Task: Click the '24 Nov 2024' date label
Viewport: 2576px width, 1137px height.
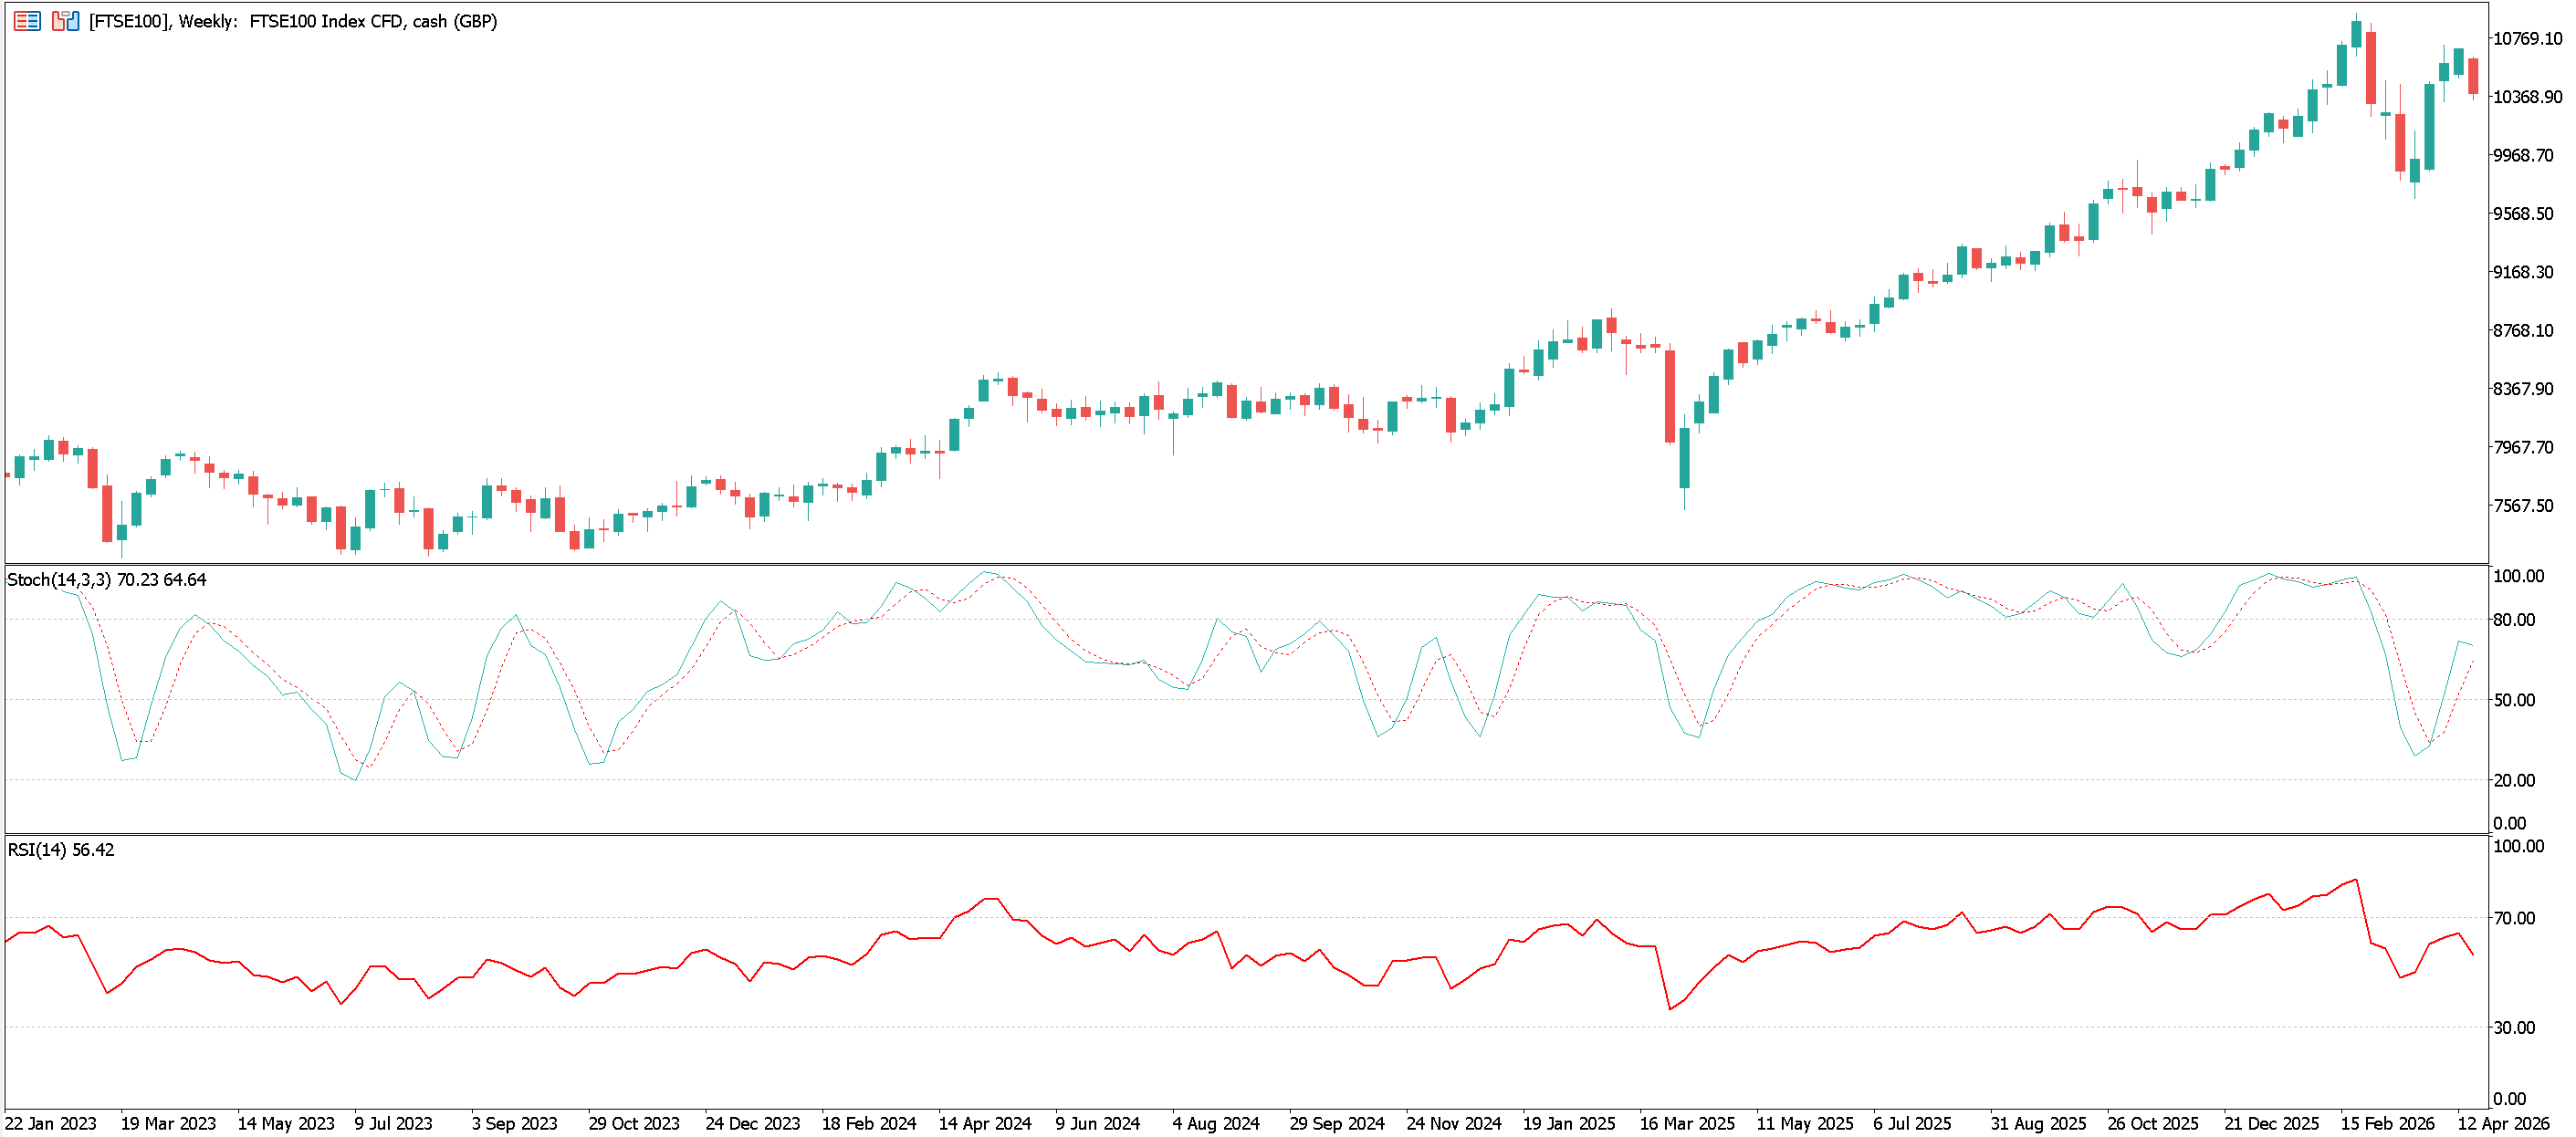Action: pyautogui.click(x=1454, y=1124)
